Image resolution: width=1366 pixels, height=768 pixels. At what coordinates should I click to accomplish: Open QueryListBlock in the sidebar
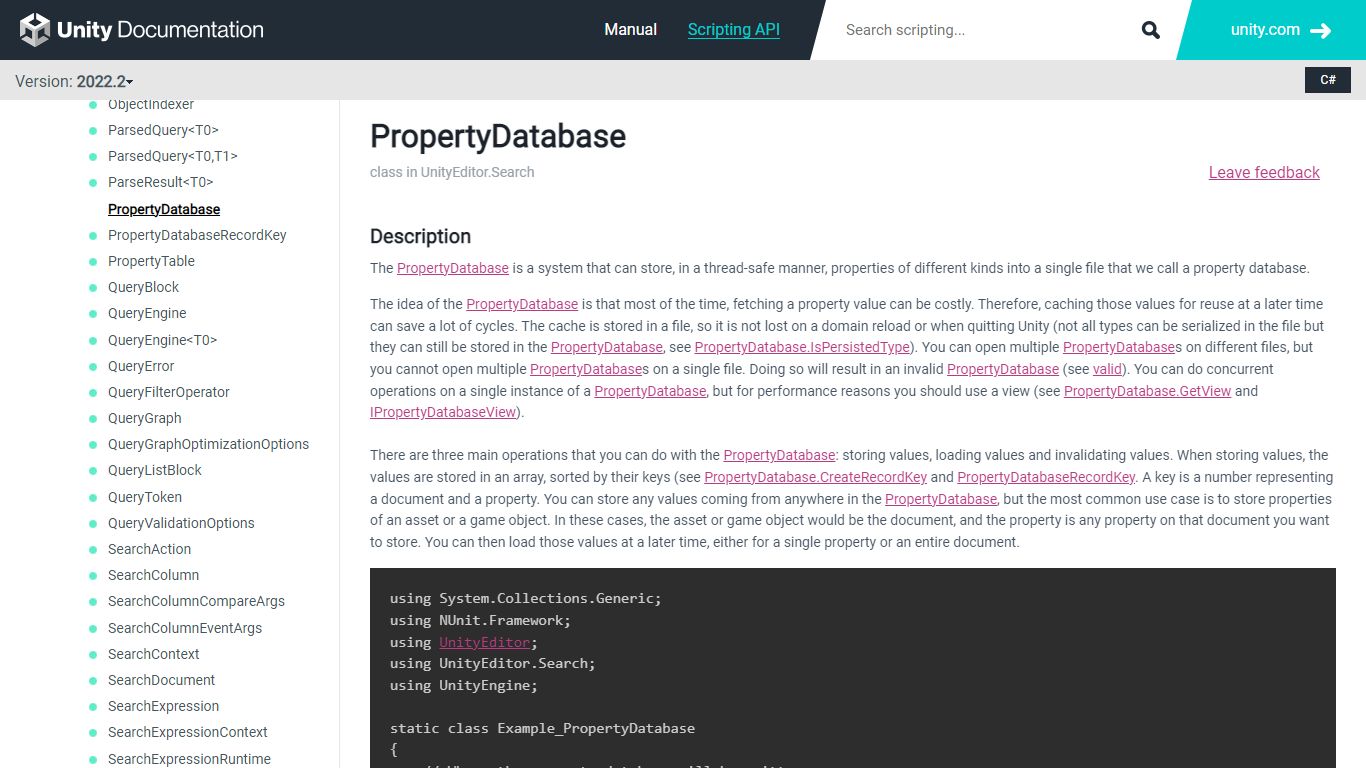(x=155, y=470)
